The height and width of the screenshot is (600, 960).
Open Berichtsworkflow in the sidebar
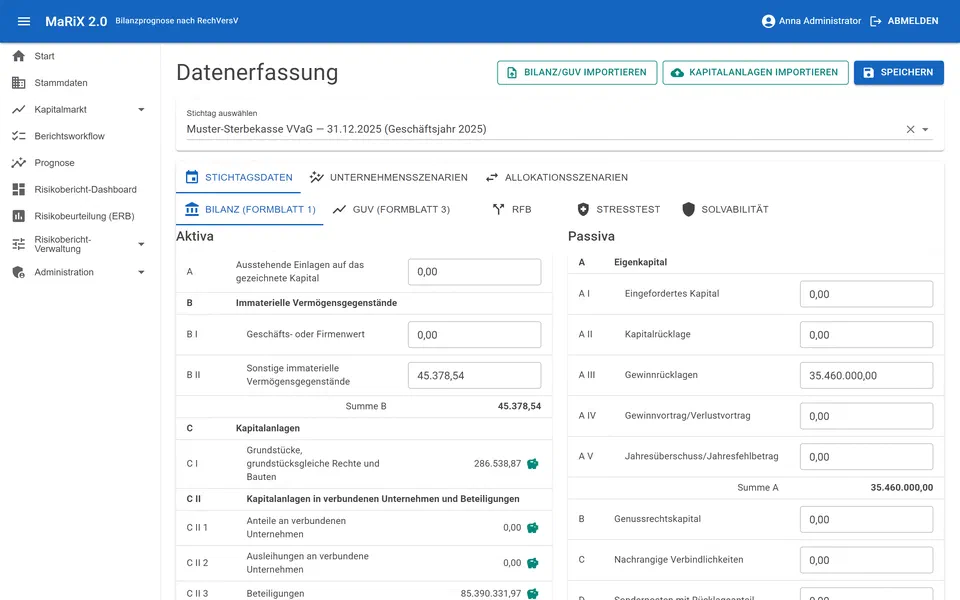click(x=80, y=136)
